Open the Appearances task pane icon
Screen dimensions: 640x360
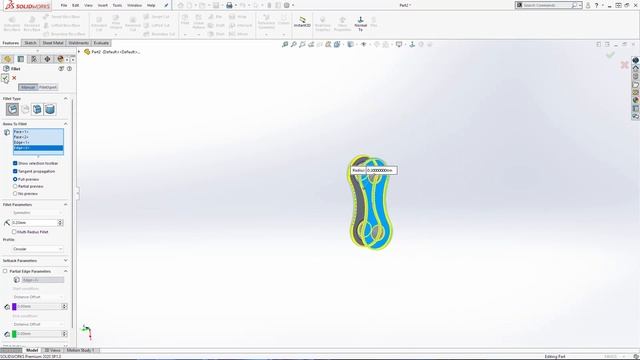[x=636, y=100]
